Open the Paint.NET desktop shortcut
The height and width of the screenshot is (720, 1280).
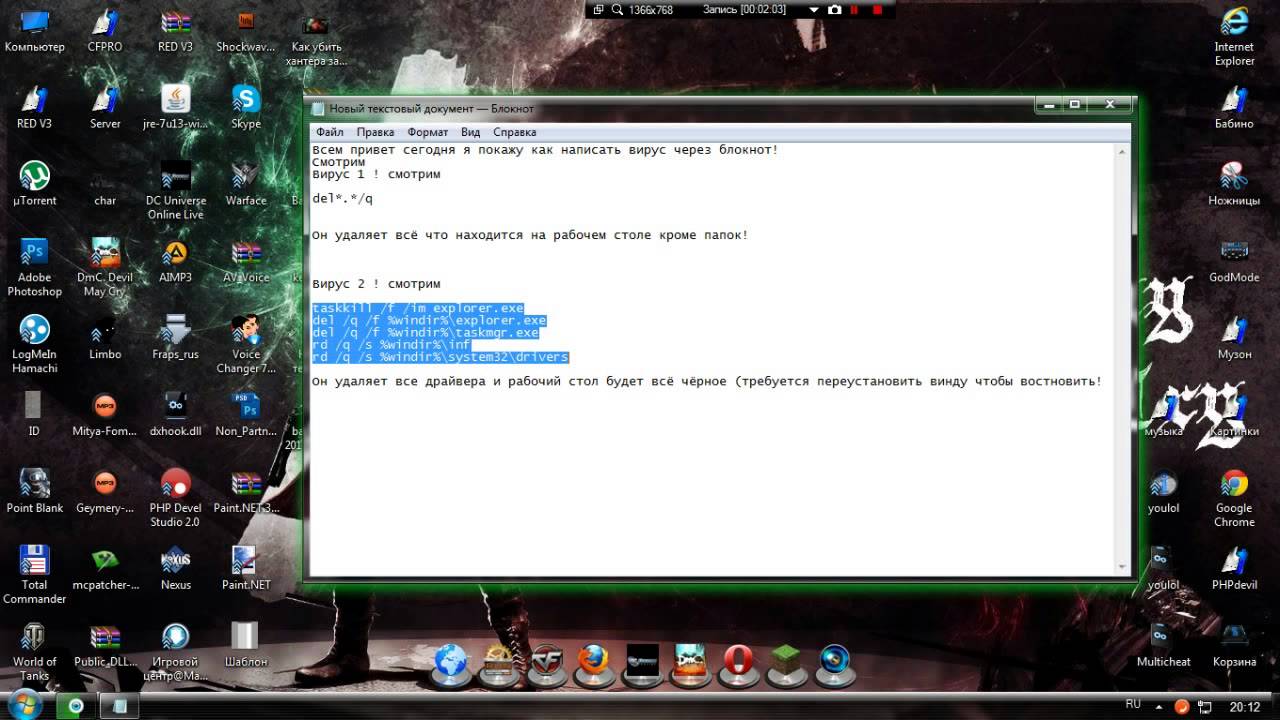point(246,569)
